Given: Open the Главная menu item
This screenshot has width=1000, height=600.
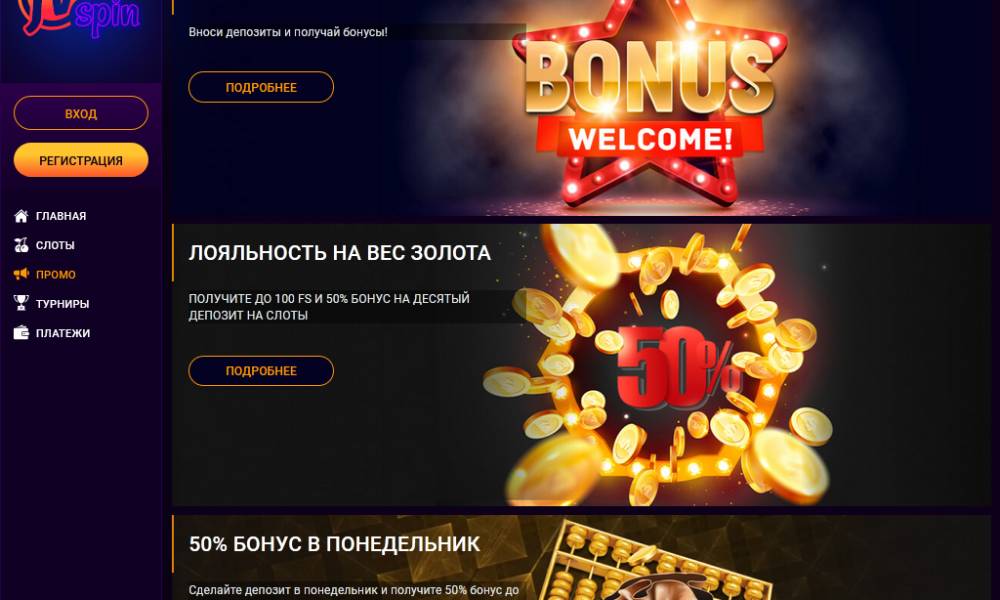Looking at the screenshot, I should click(61, 216).
